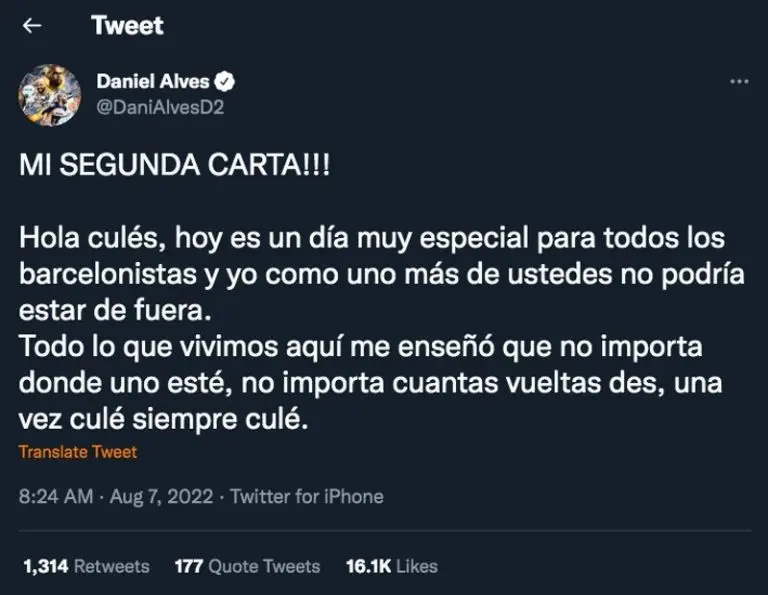The width and height of the screenshot is (768, 595).
Task: Click the Twitter for iPhone source link
Action: 307,496
